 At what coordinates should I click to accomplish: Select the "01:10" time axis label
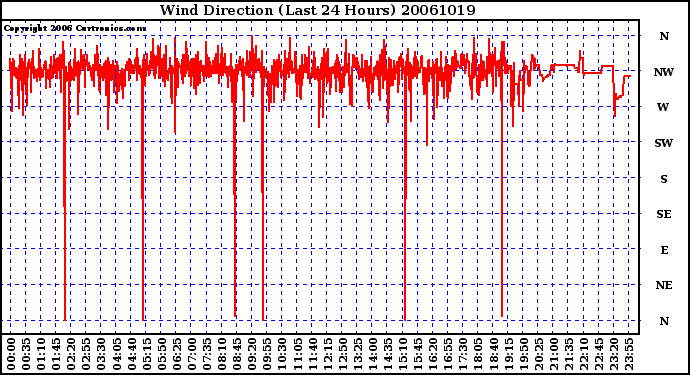pos(41,354)
